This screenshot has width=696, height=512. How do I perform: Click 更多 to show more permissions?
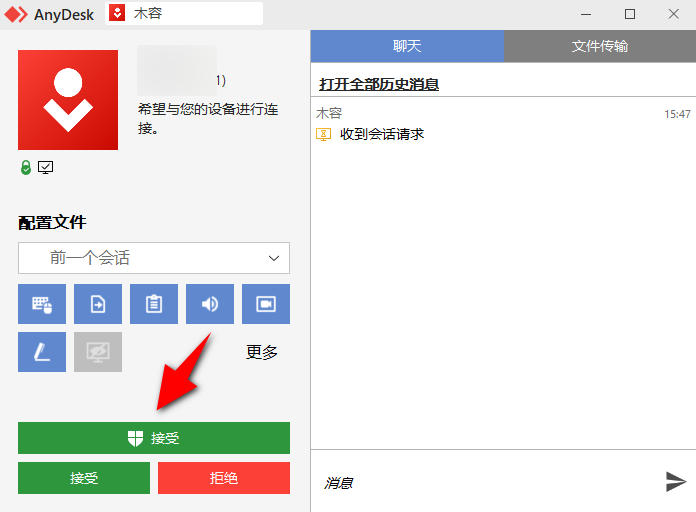tap(262, 352)
